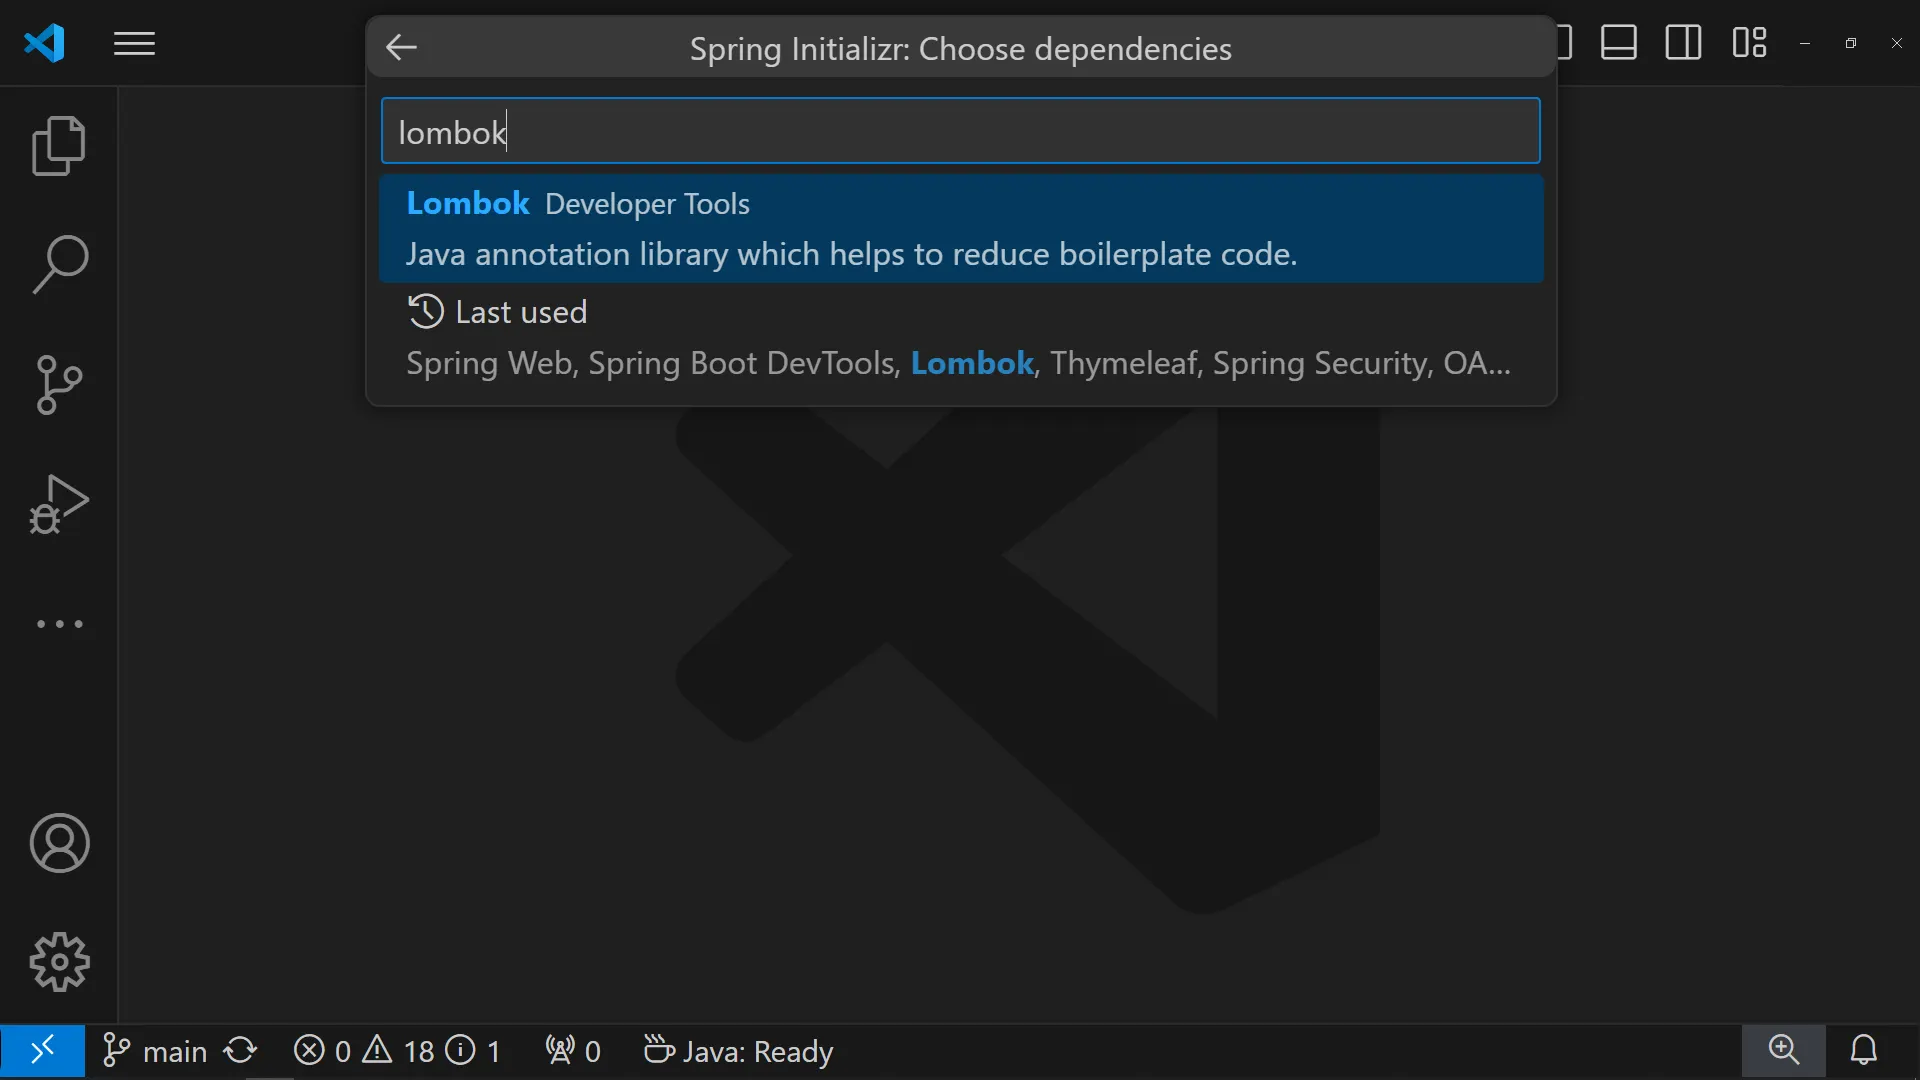Toggle the bottom panel layout button
Image resolution: width=1920 pixels, height=1080 pixels.
click(1618, 43)
